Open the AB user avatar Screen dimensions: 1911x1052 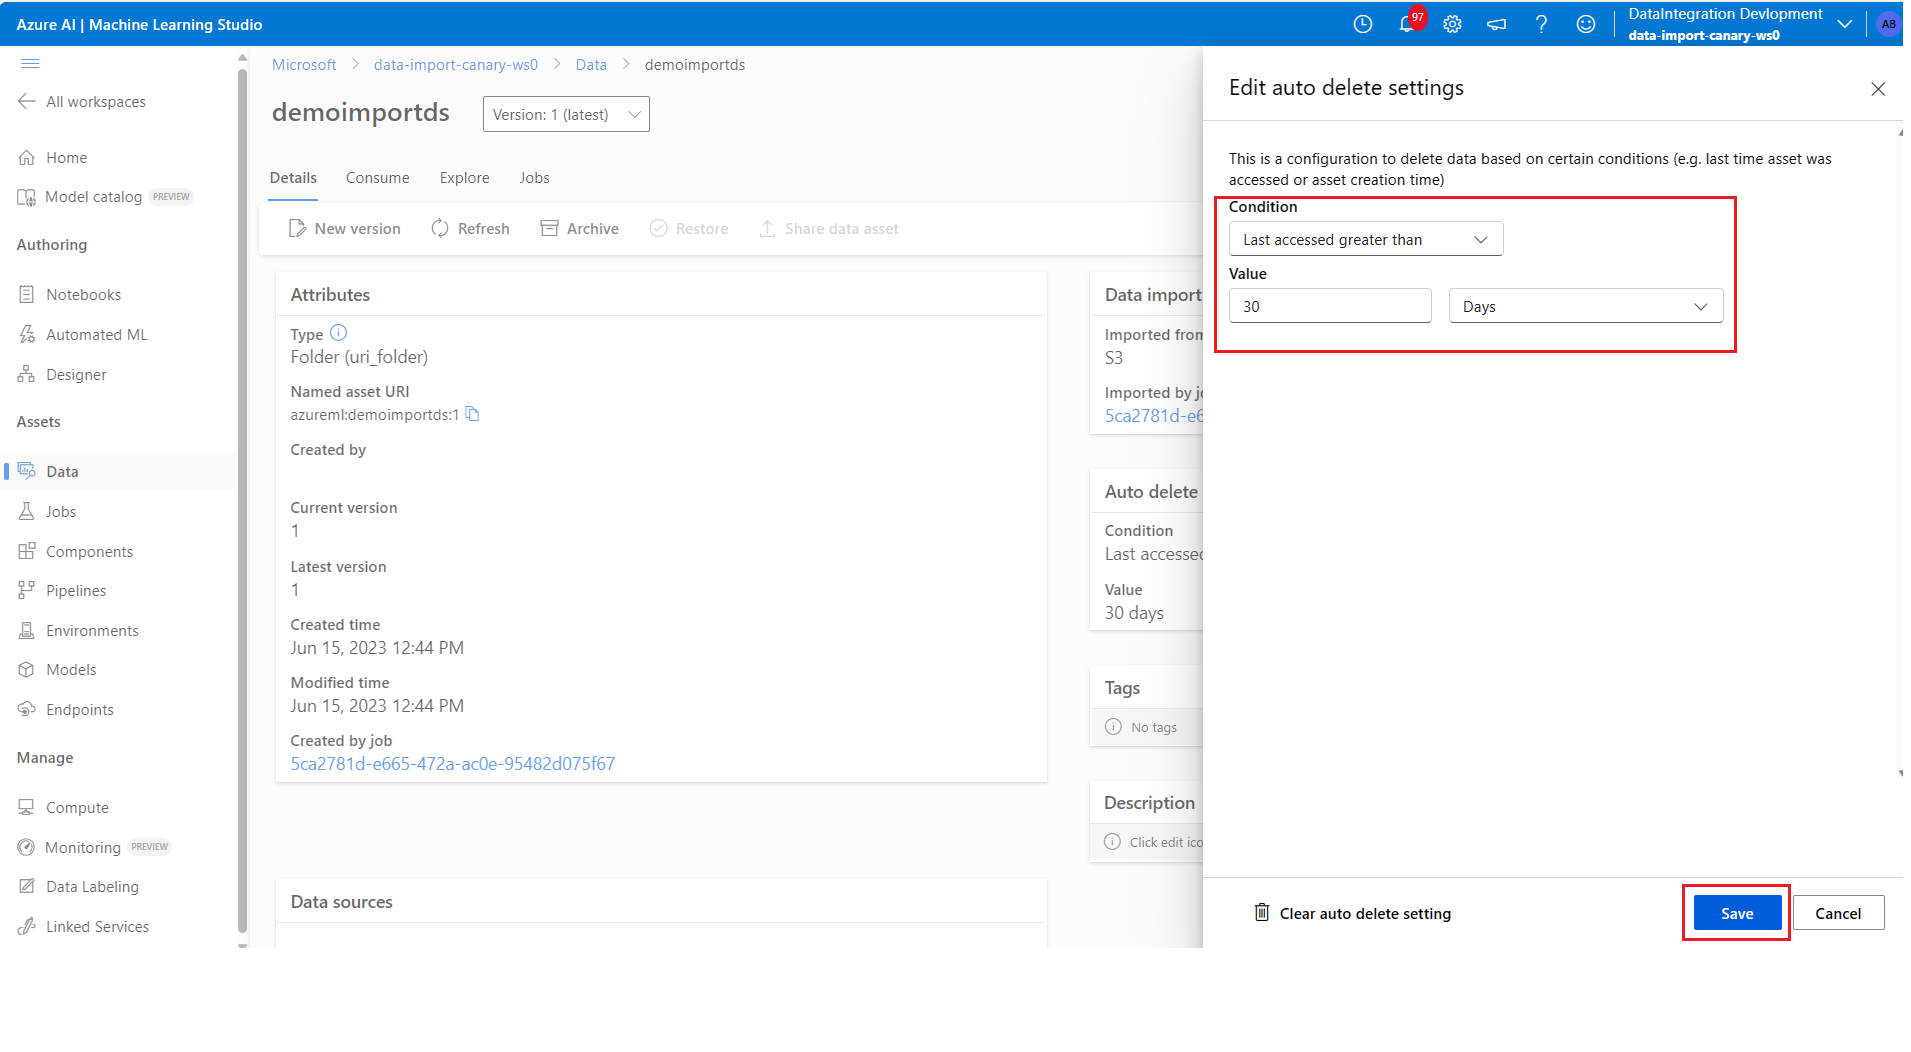pyautogui.click(x=1888, y=24)
